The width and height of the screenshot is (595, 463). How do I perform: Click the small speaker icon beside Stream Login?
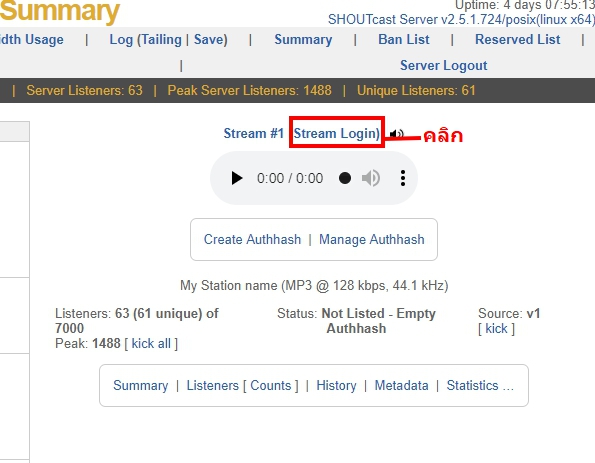396,134
